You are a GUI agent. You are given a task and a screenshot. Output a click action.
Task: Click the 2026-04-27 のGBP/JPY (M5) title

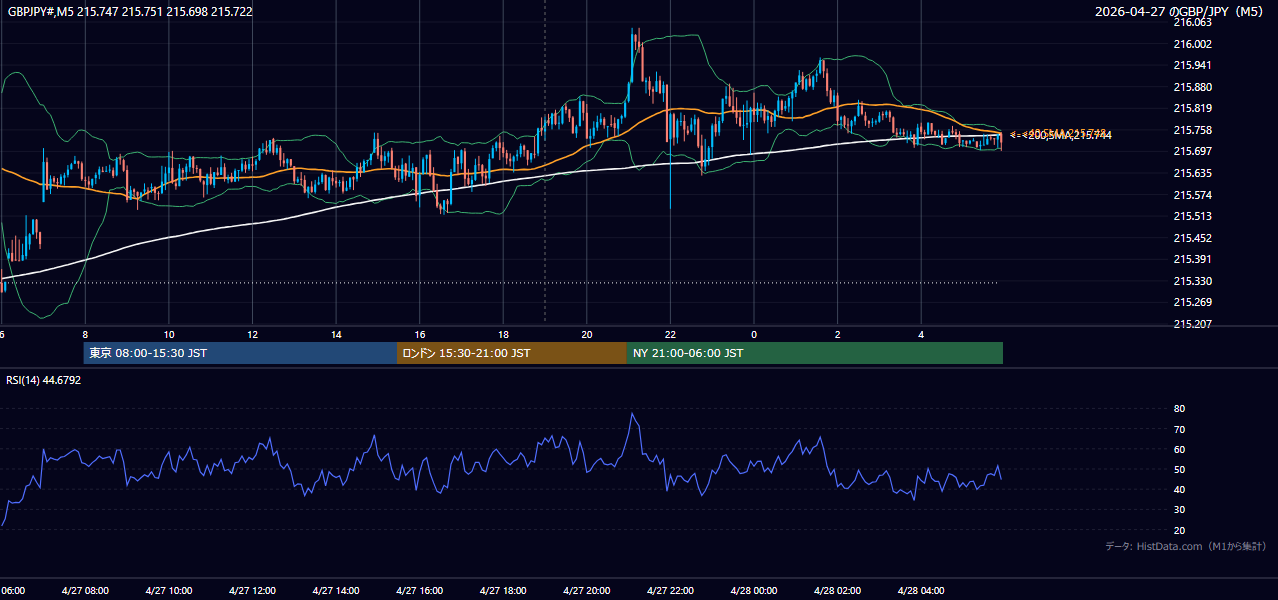(x=1181, y=12)
